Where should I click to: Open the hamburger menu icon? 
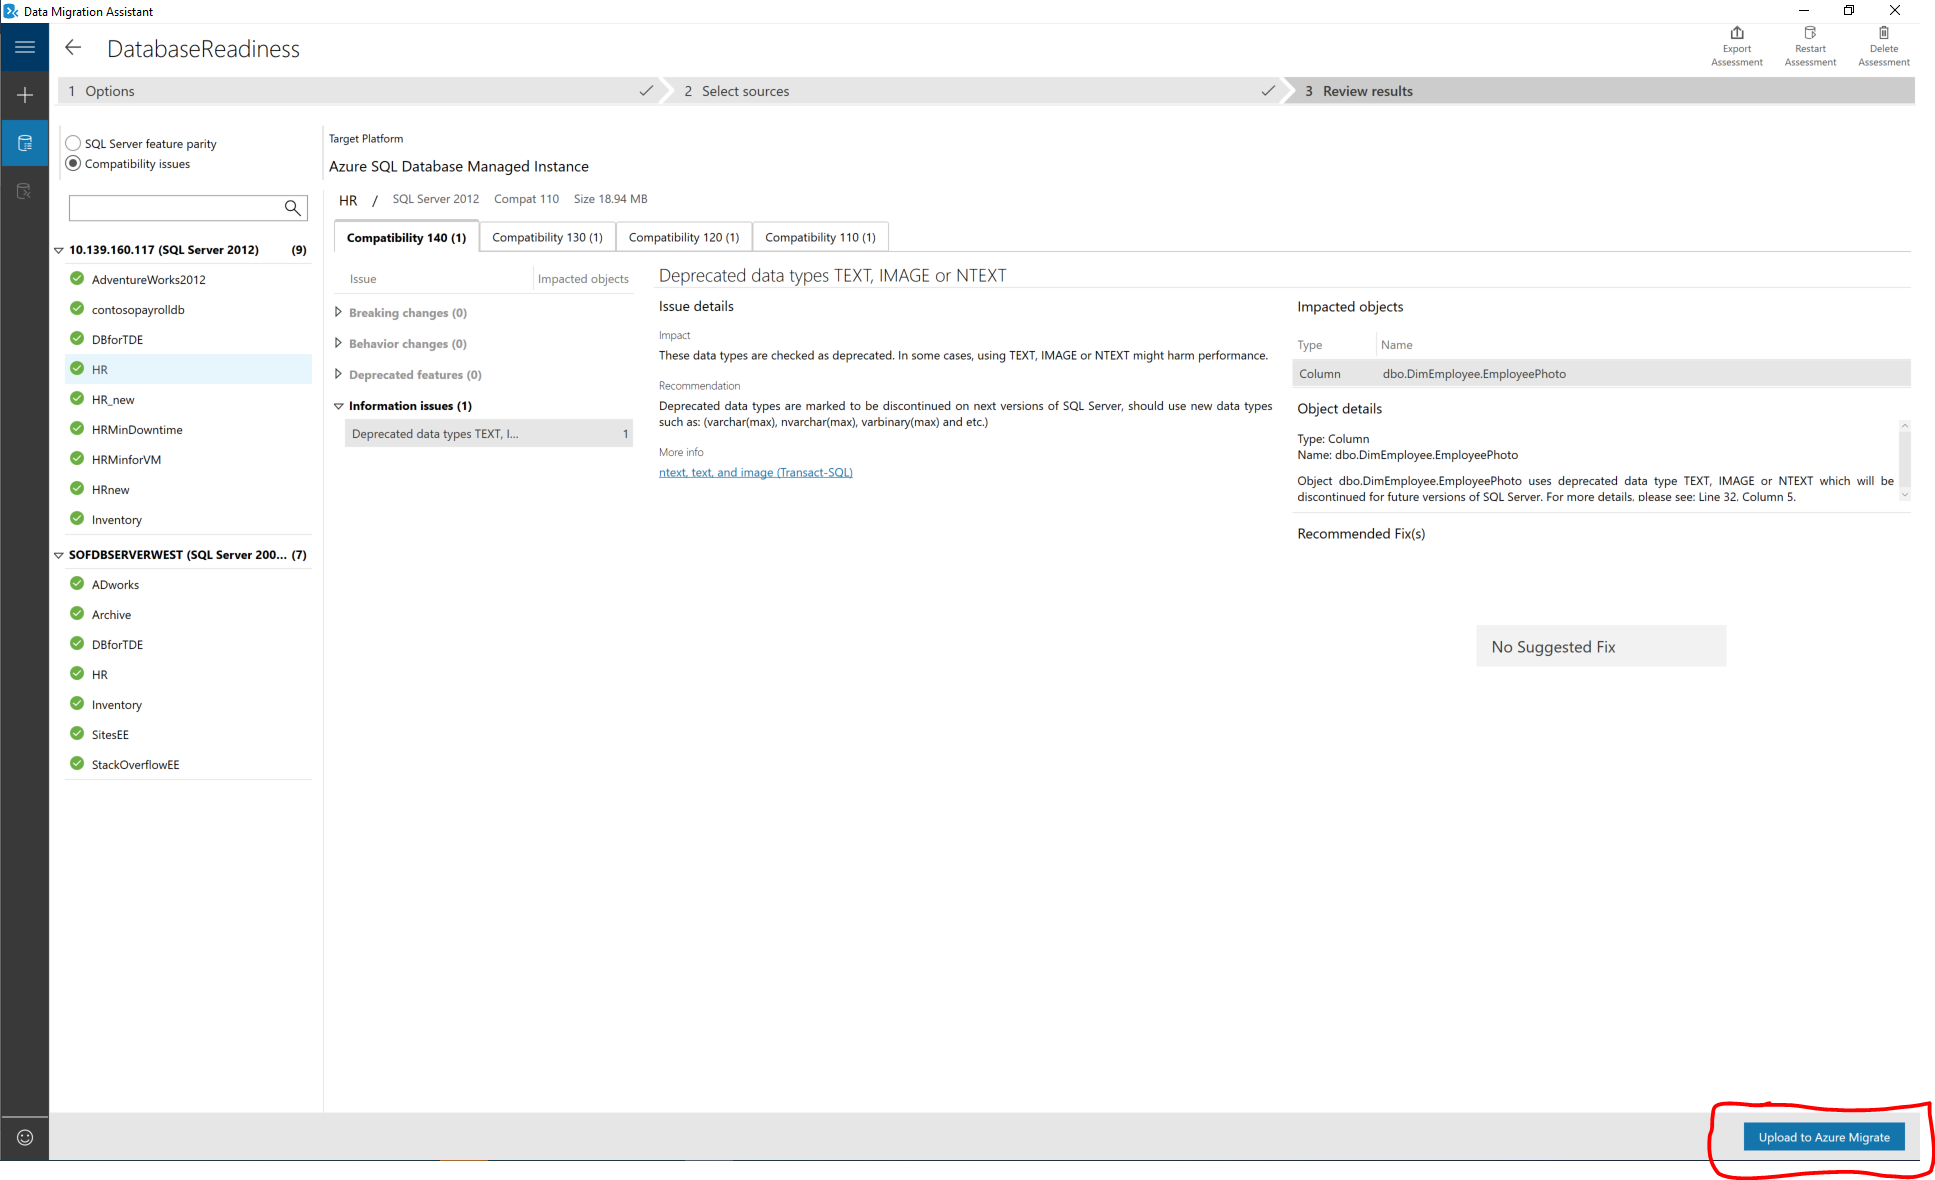(25, 47)
